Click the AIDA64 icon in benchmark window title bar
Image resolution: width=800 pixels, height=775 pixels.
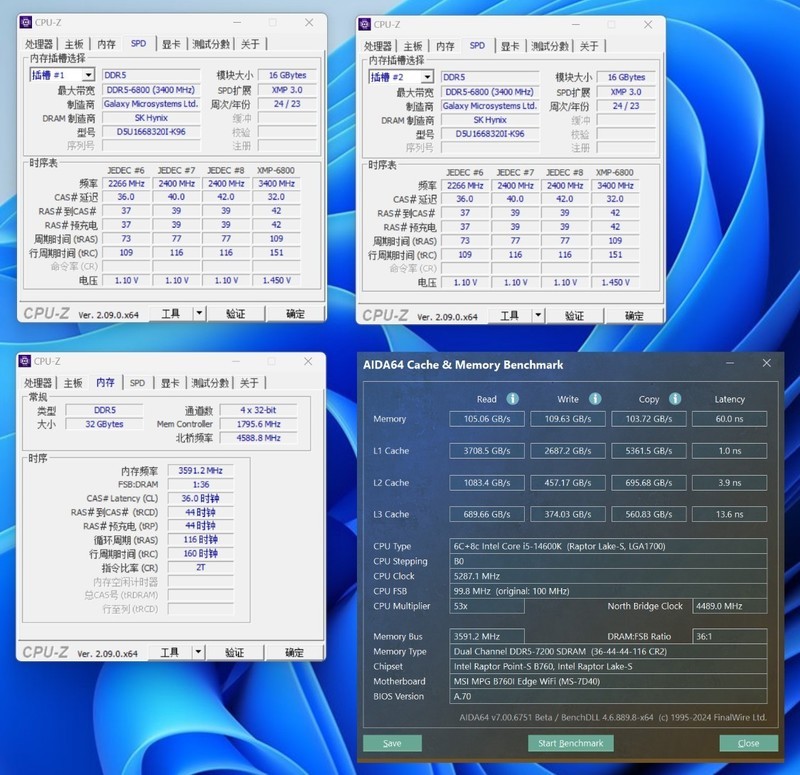pos(362,364)
